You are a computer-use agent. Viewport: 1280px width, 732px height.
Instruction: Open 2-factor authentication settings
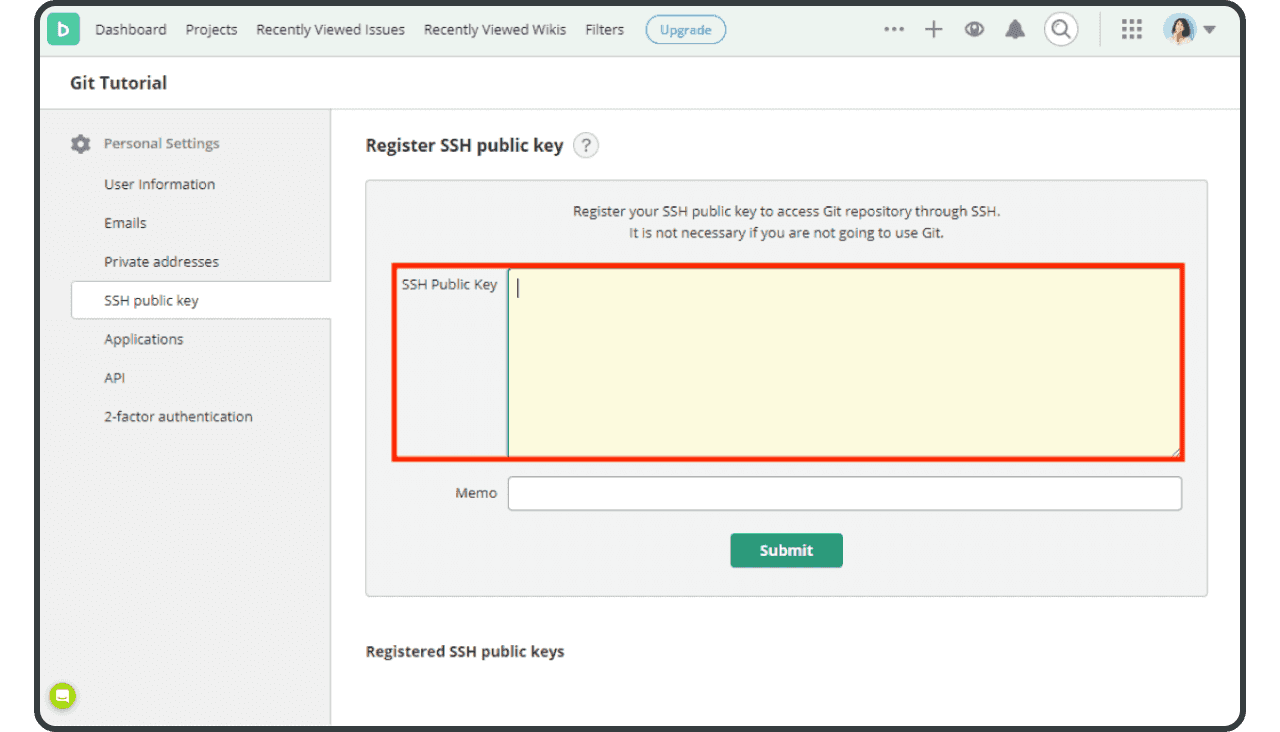tap(178, 416)
